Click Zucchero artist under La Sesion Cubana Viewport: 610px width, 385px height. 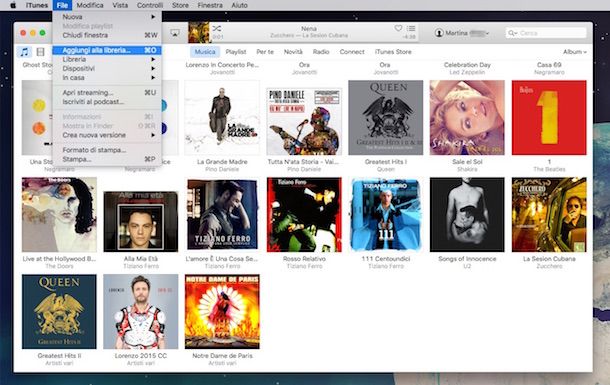point(549,266)
